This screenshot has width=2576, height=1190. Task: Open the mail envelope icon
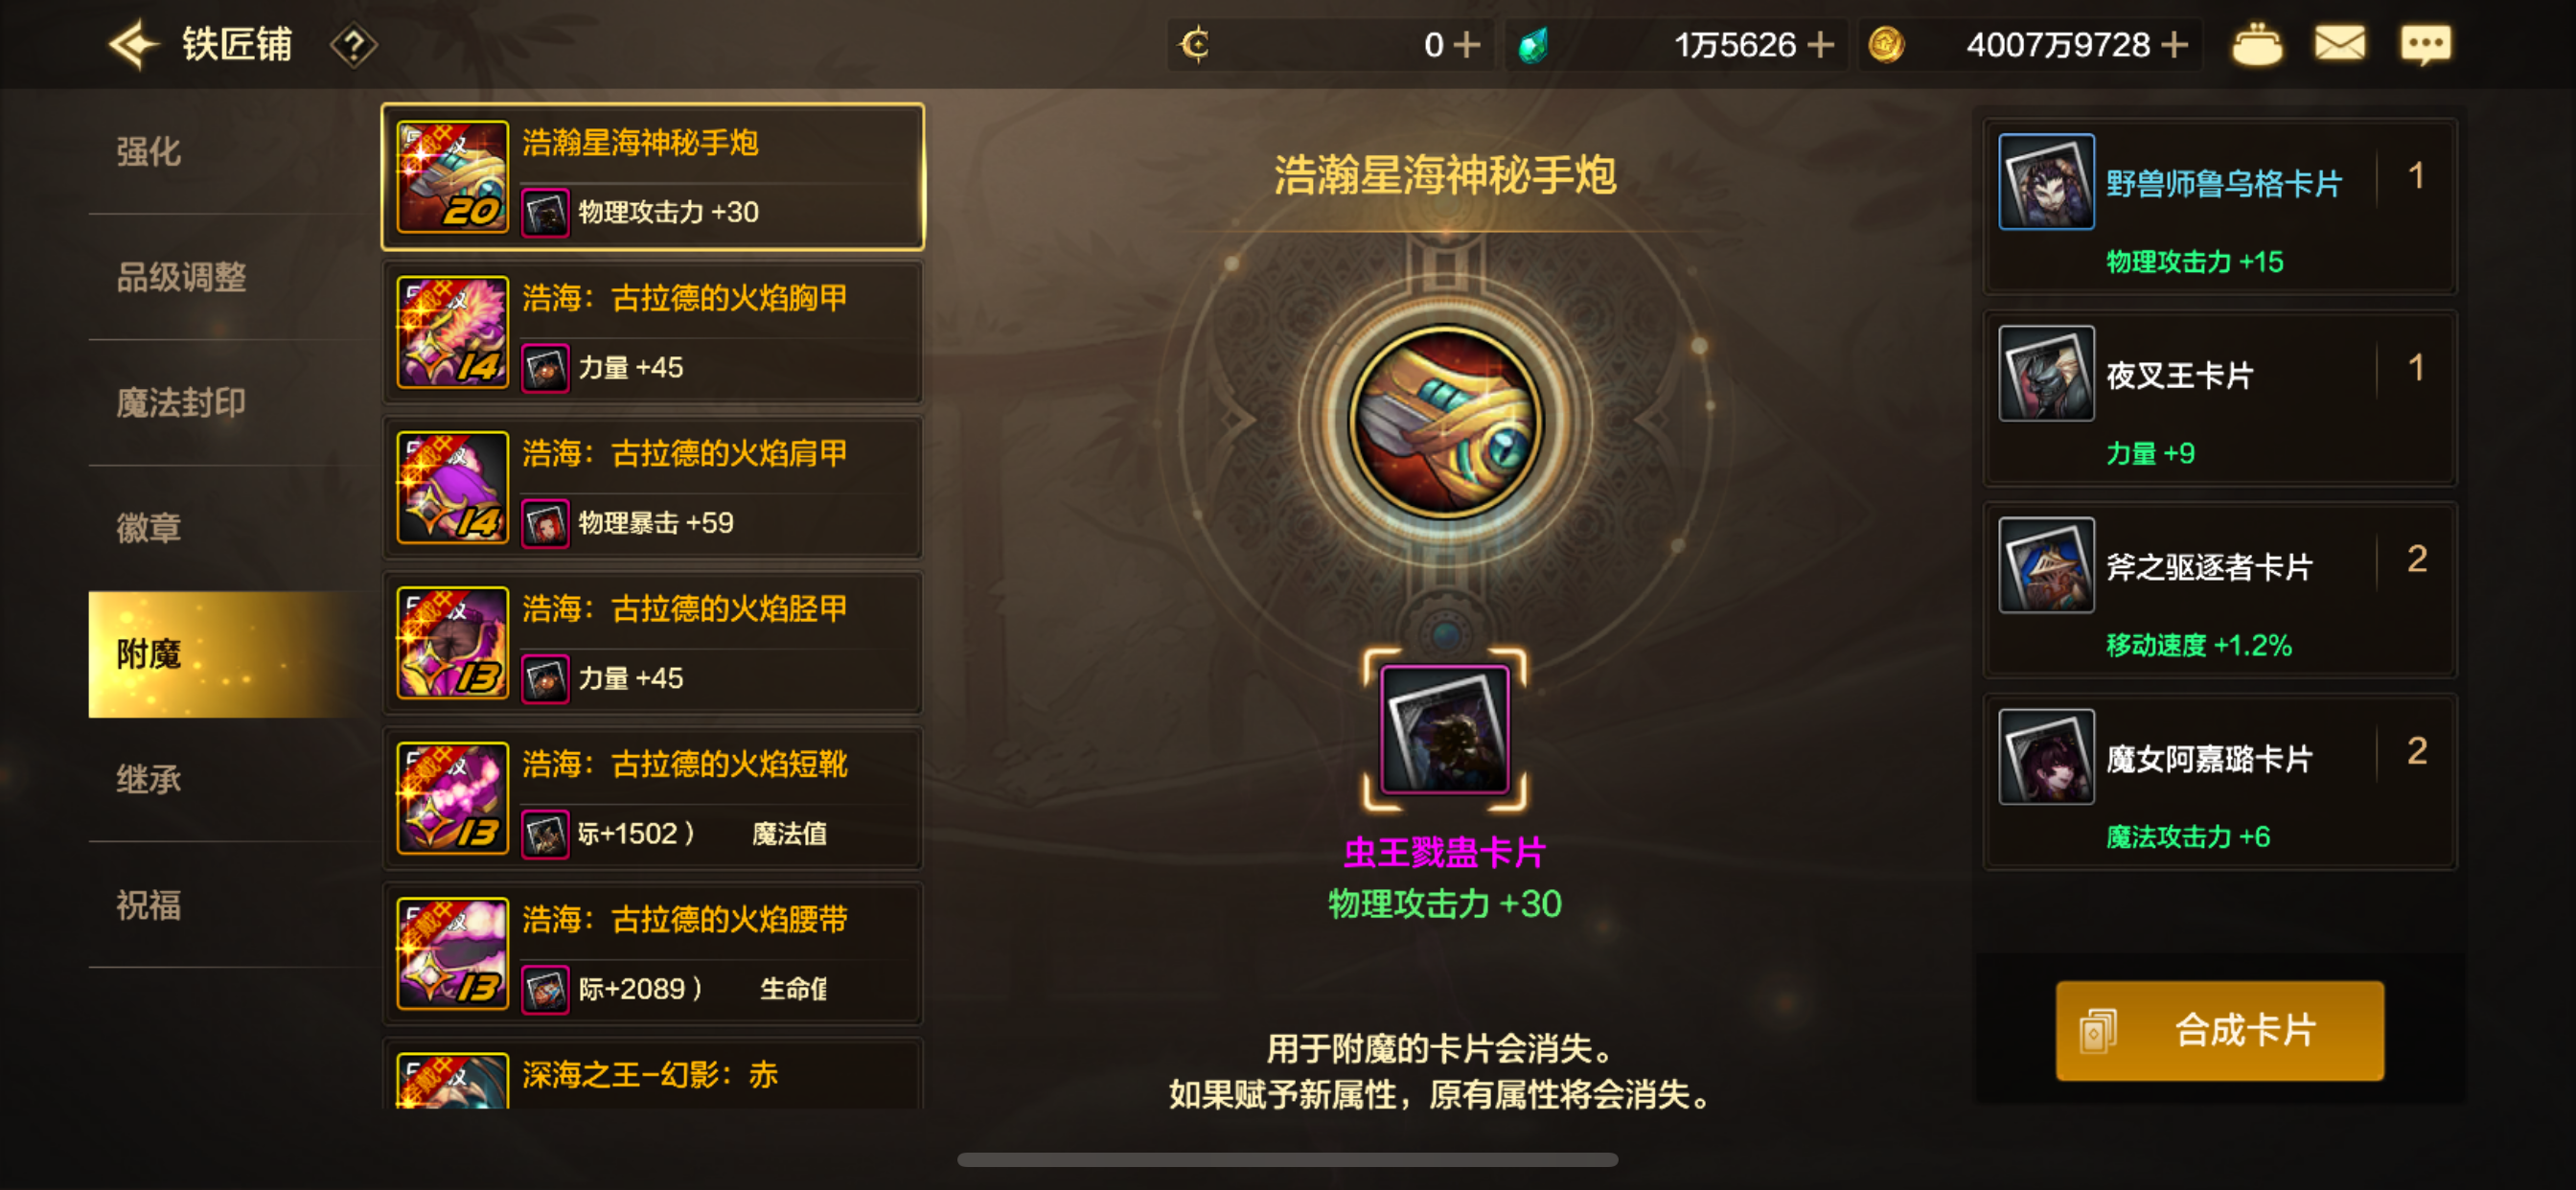[x=2340, y=45]
